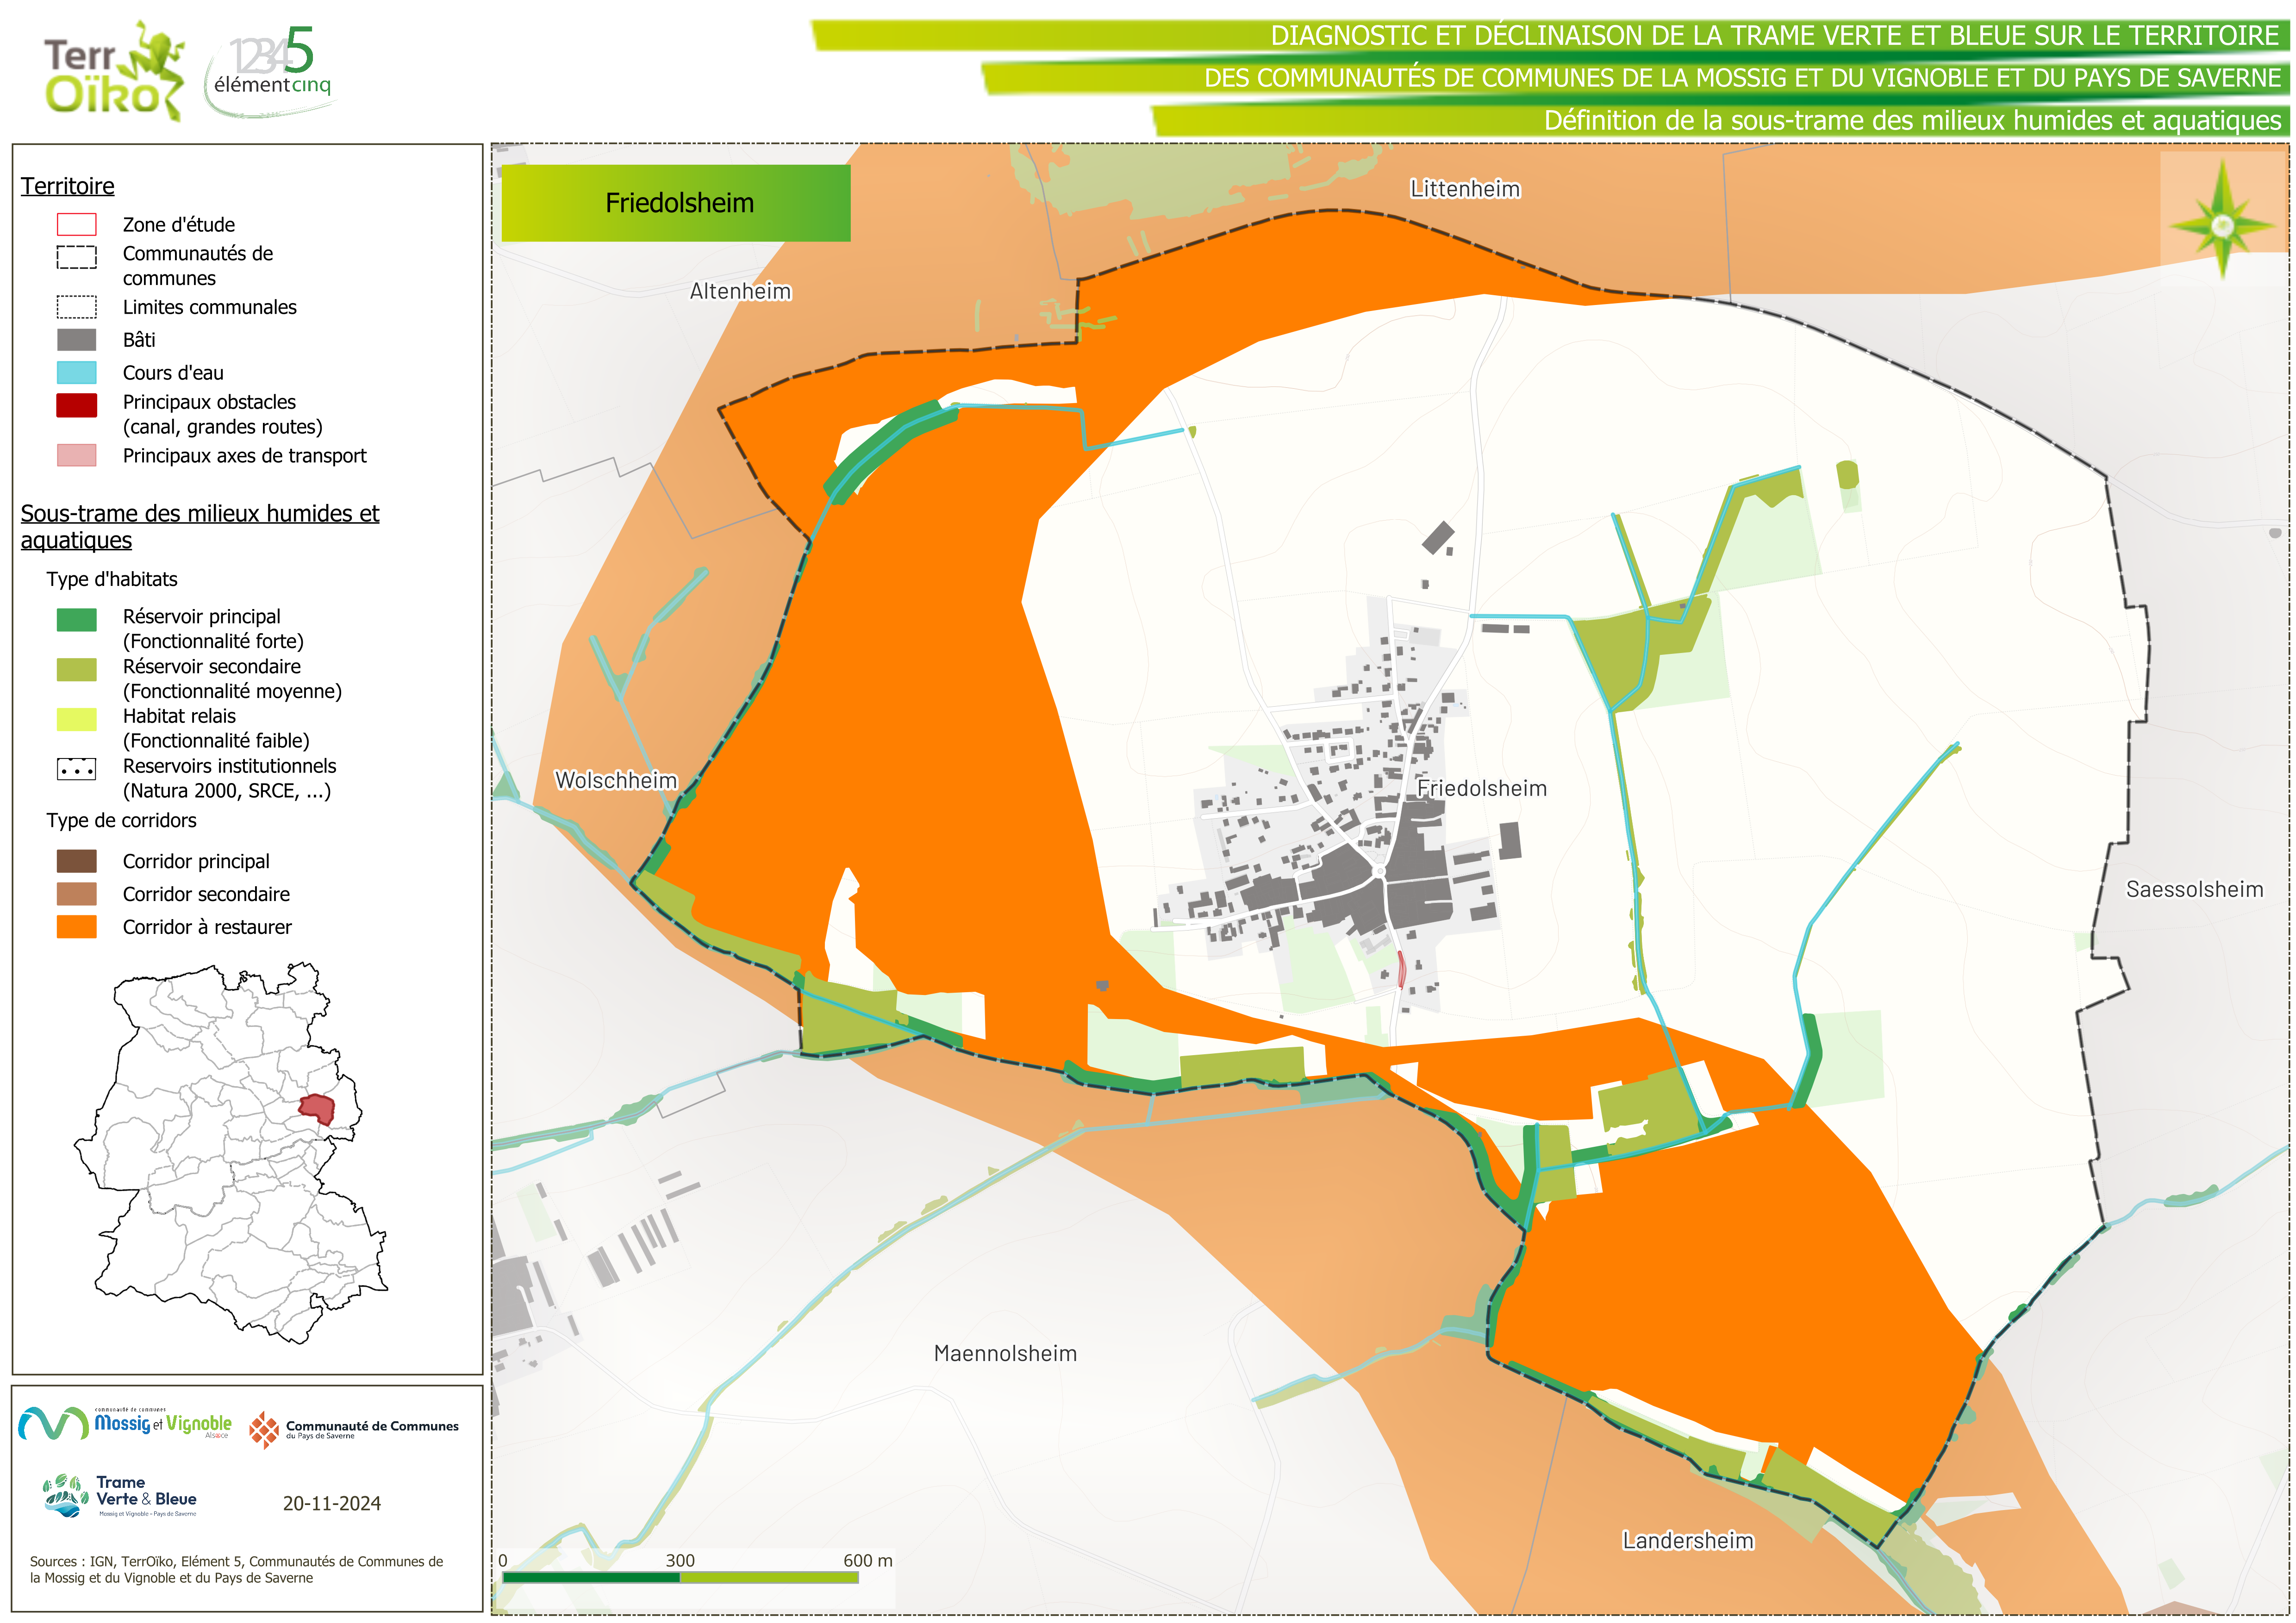Image resolution: width=2296 pixels, height=1623 pixels.
Task: Click the Bâti grey legend swatch
Action: (x=77, y=340)
